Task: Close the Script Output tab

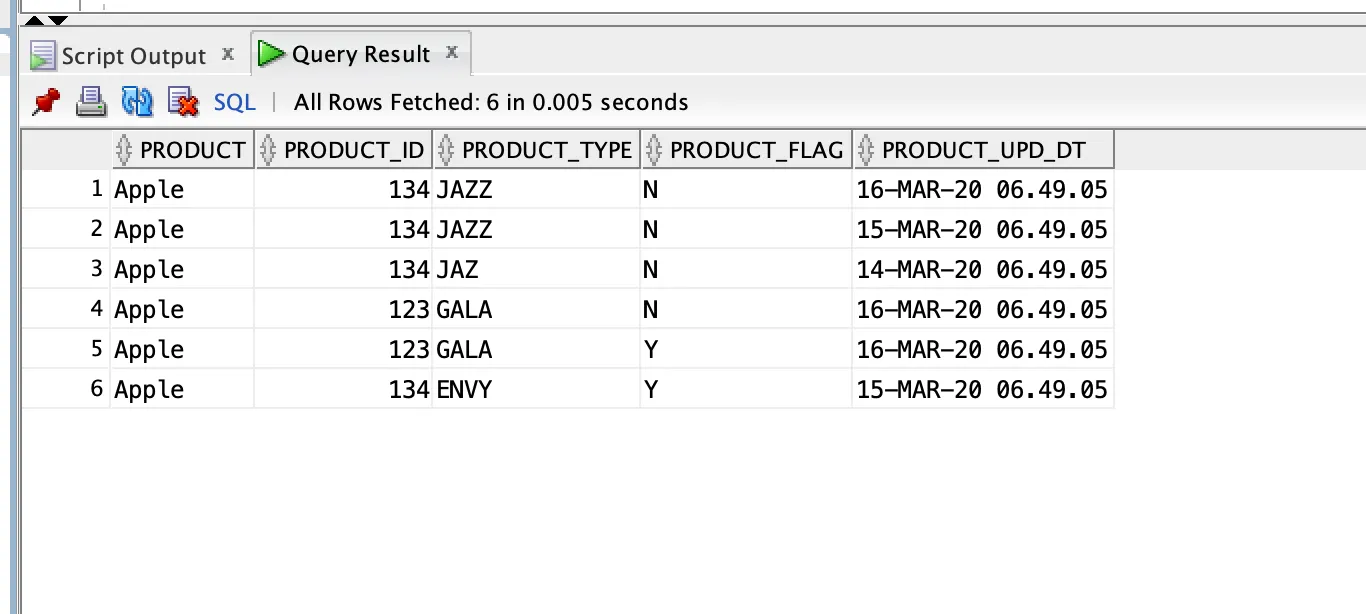Action: (x=228, y=53)
